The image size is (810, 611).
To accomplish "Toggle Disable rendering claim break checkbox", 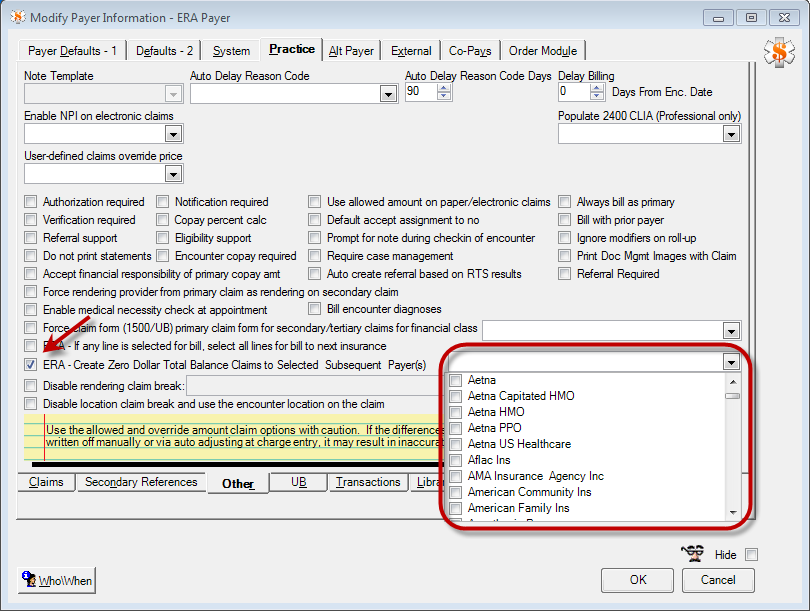I will pos(31,386).
